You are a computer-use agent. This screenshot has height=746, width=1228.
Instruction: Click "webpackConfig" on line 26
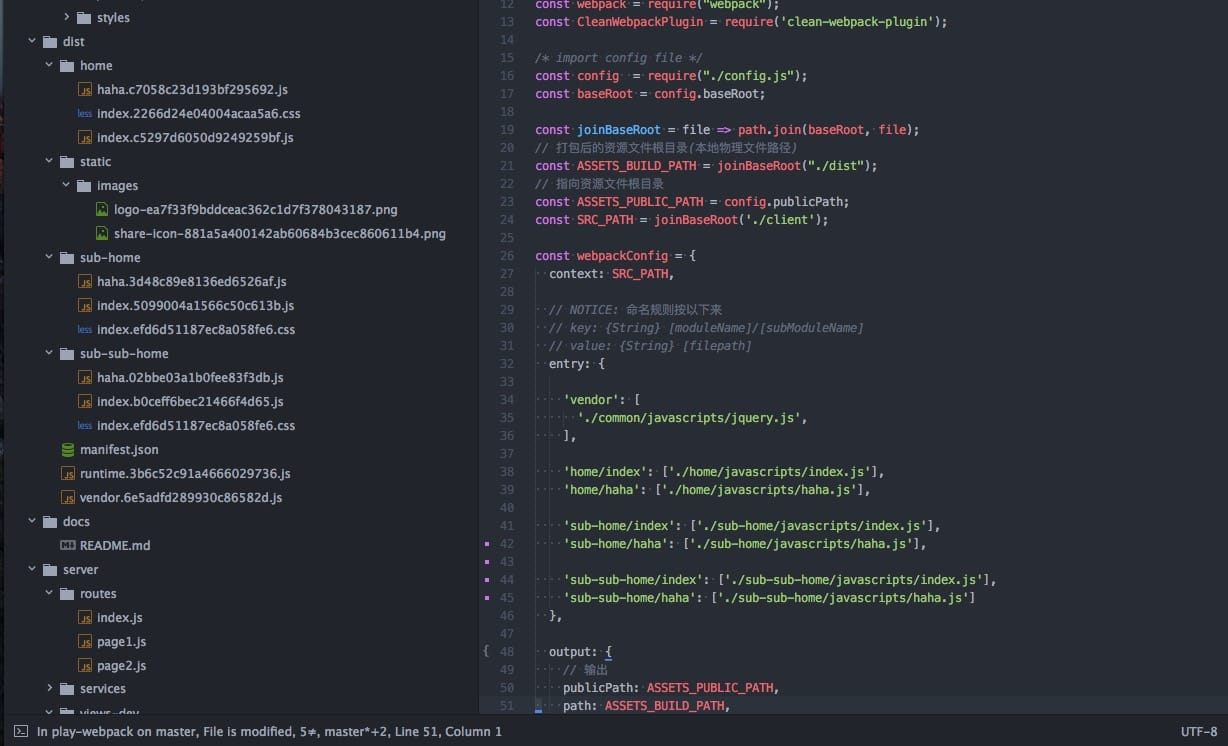click(x=622, y=255)
